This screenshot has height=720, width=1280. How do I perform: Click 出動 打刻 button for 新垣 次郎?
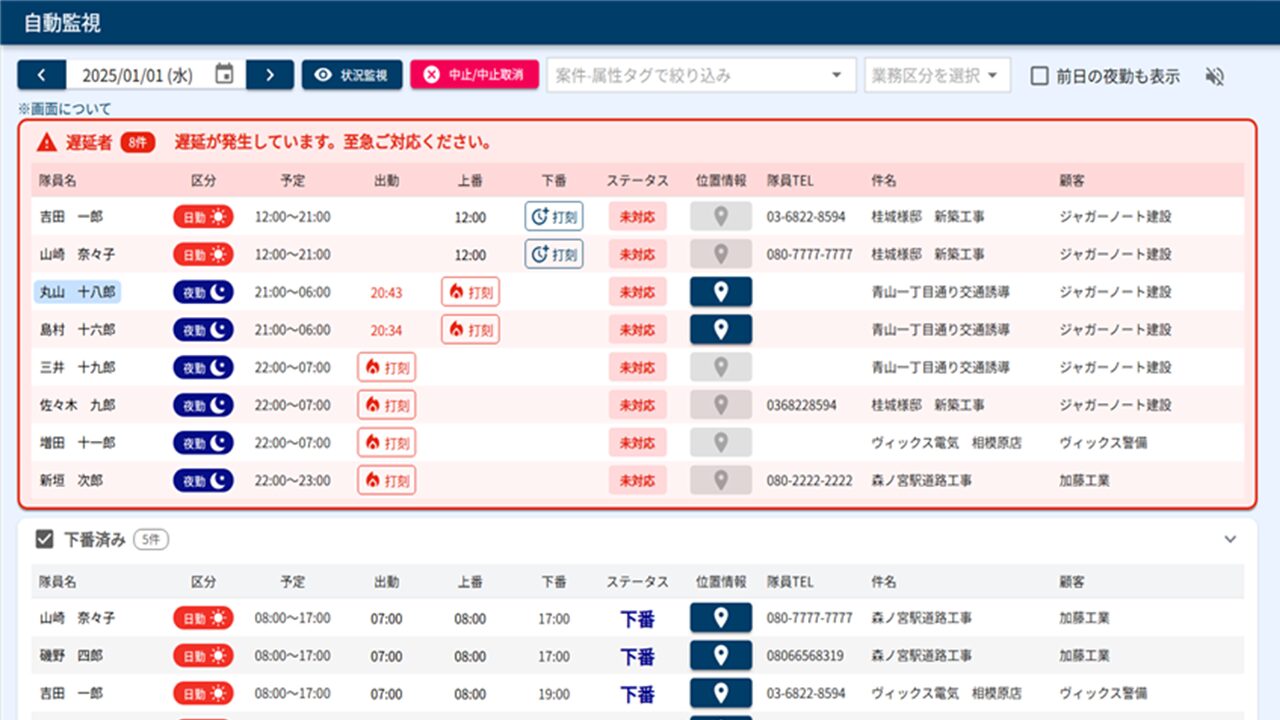click(x=387, y=480)
